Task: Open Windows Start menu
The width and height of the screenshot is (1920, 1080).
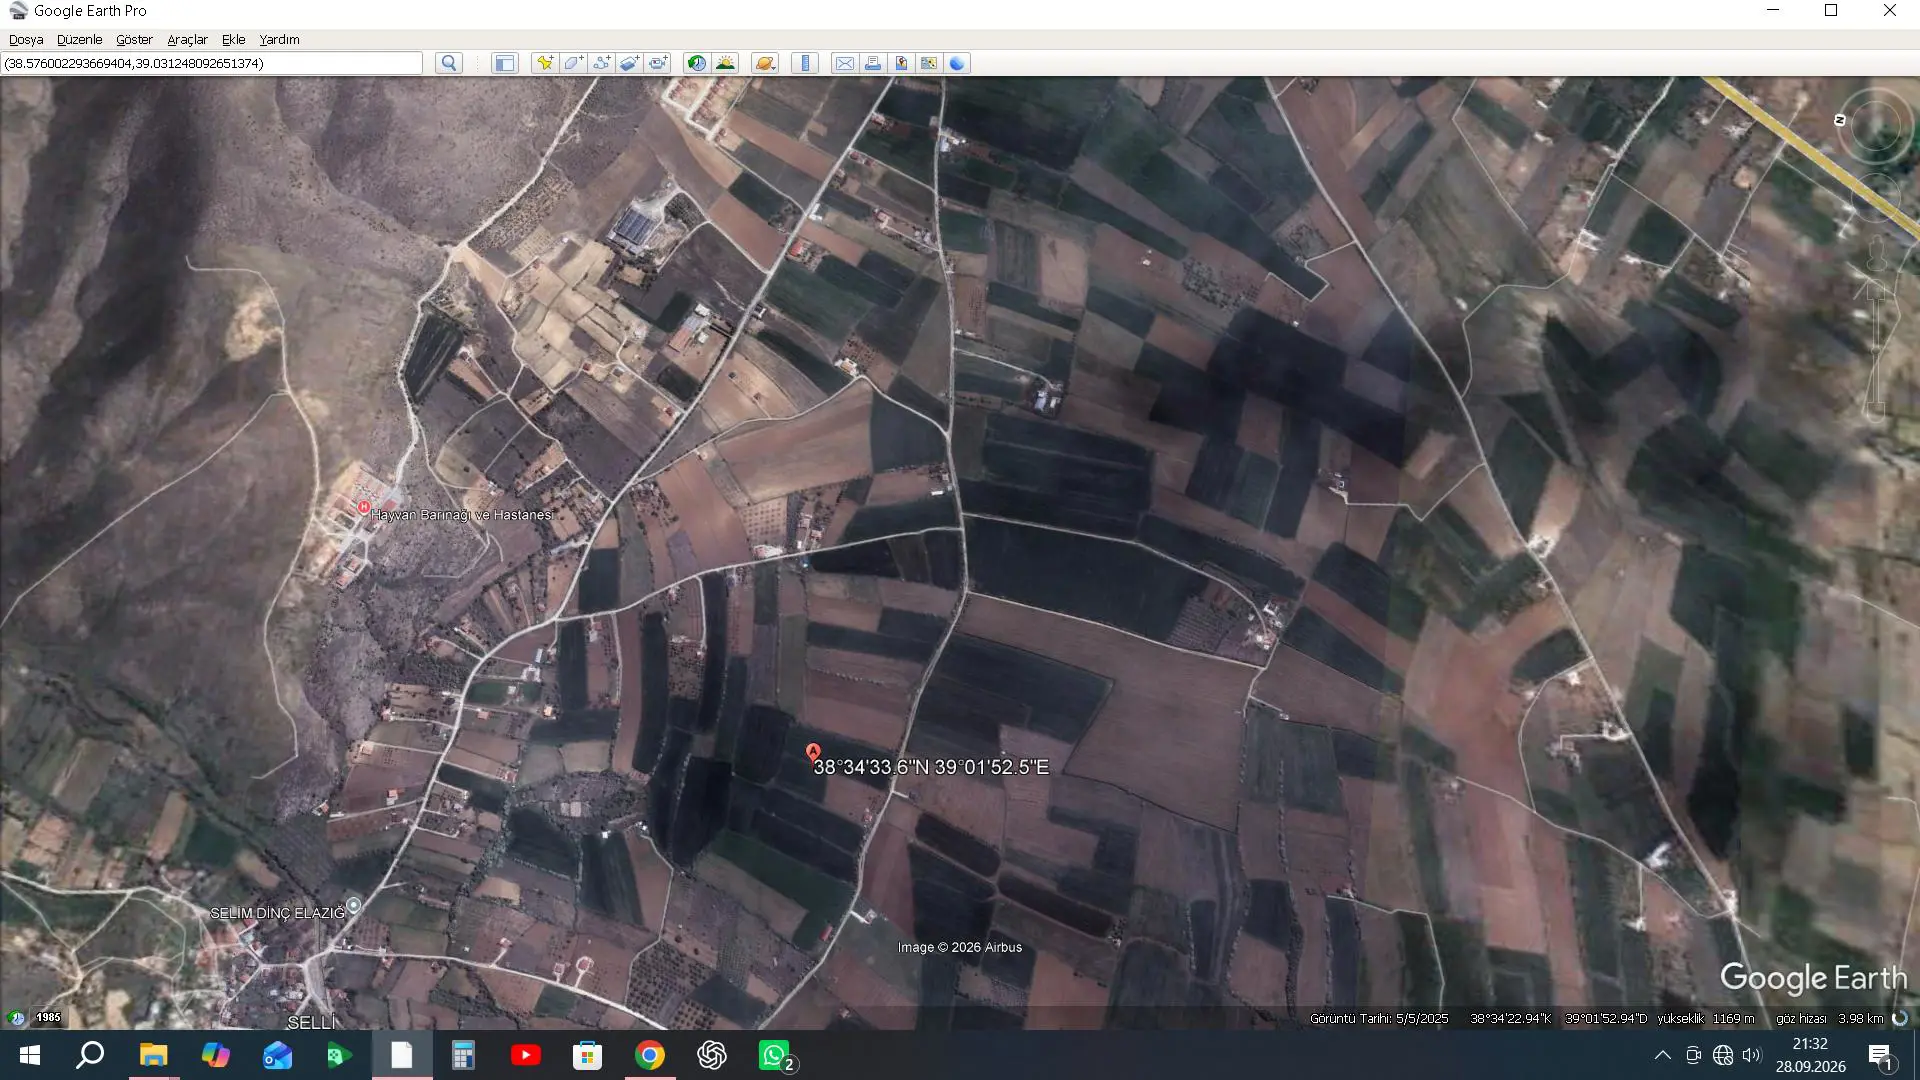Action: tap(30, 1055)
